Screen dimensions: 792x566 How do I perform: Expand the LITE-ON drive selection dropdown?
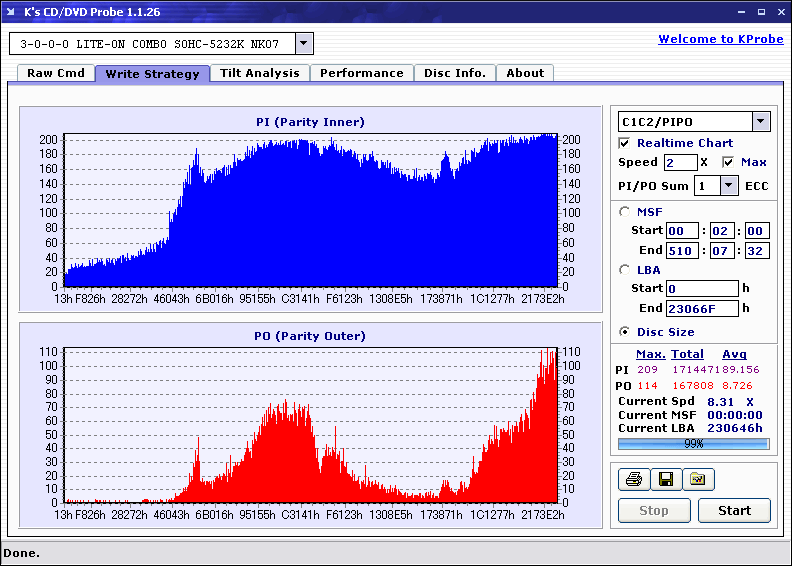(304, 43)
